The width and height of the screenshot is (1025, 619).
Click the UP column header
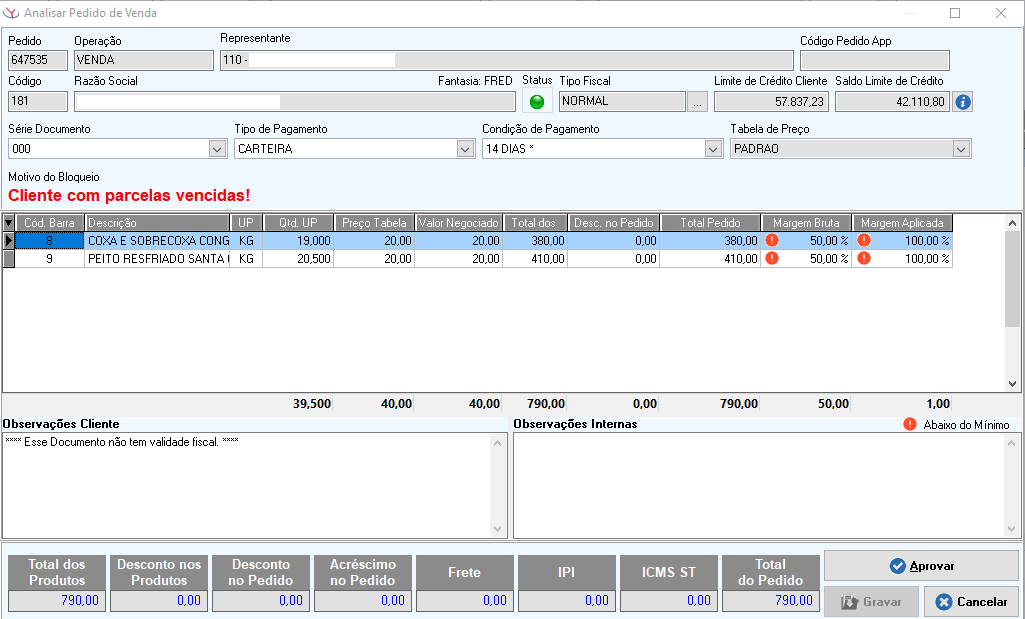pyautogui.click(x=246, y=223)
